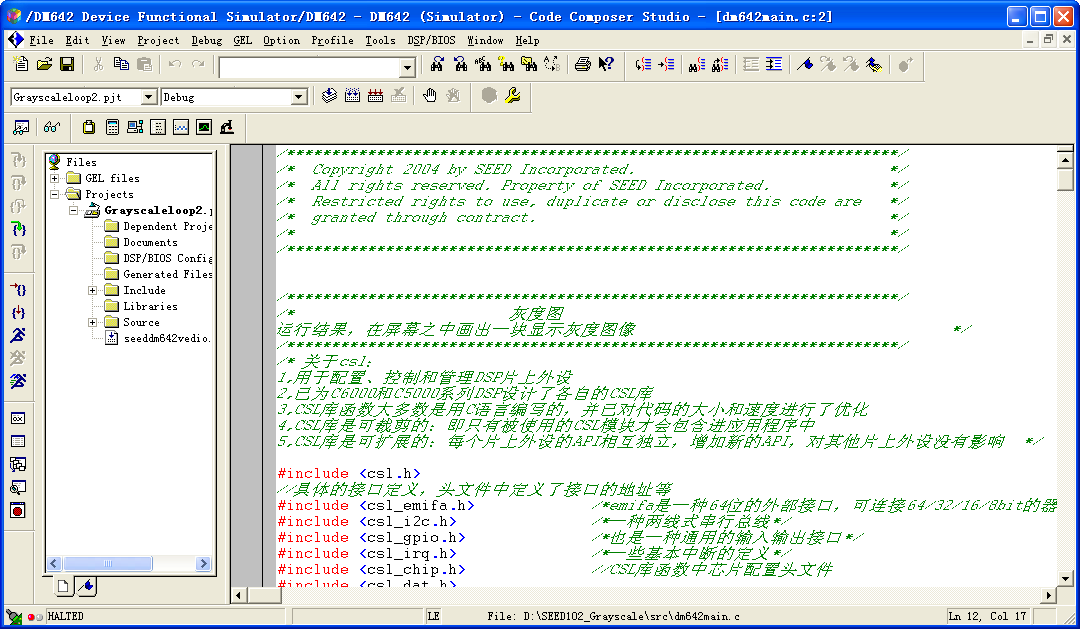Toggle breakpoint with the hand icon
This screenshot has height=629, width=1080.
click(430, 95)
